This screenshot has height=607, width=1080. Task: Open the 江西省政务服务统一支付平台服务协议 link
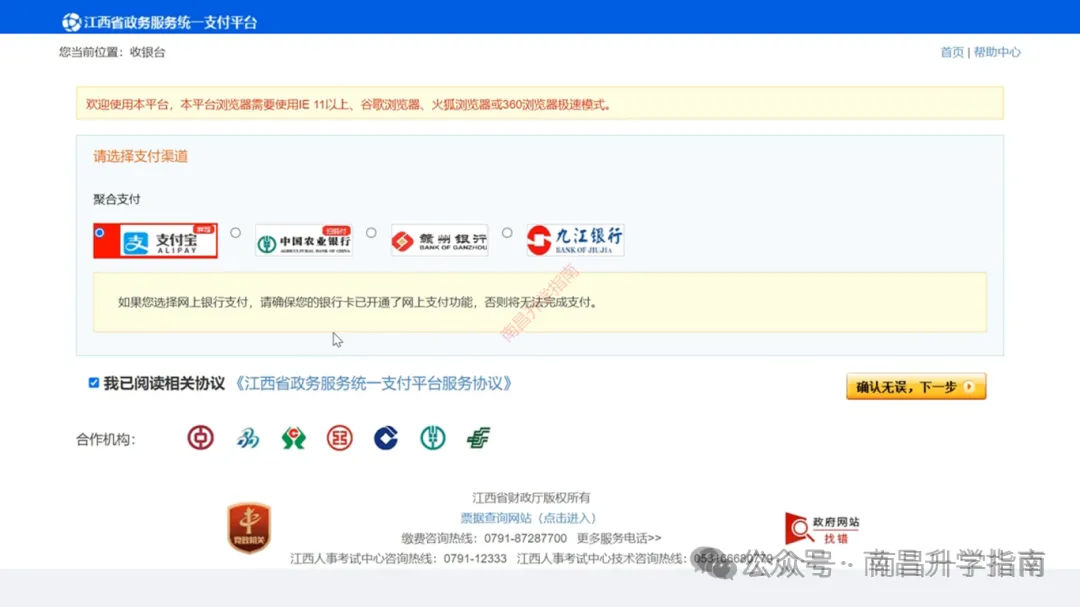[374, 384]
